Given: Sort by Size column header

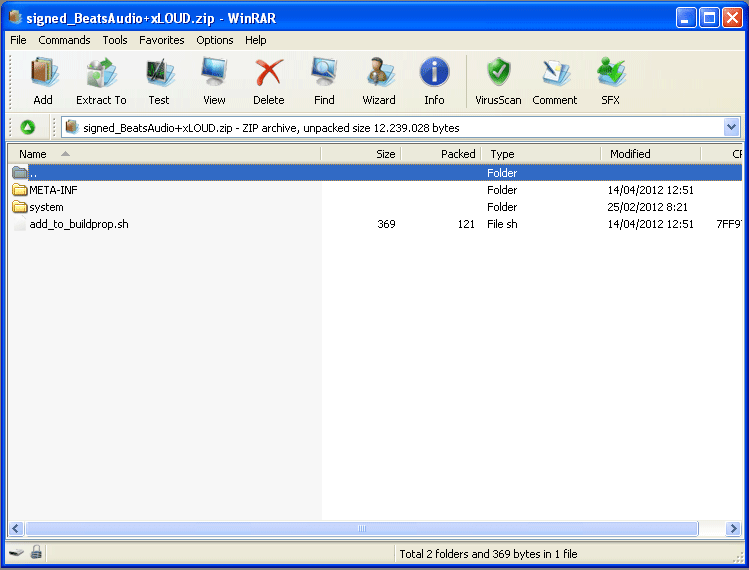Looking at the screenshot, I should (361, 154).
